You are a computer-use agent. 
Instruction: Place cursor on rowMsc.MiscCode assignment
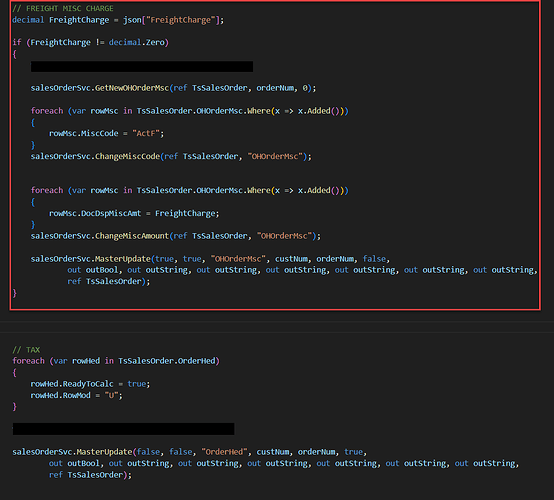coord(106,134)
